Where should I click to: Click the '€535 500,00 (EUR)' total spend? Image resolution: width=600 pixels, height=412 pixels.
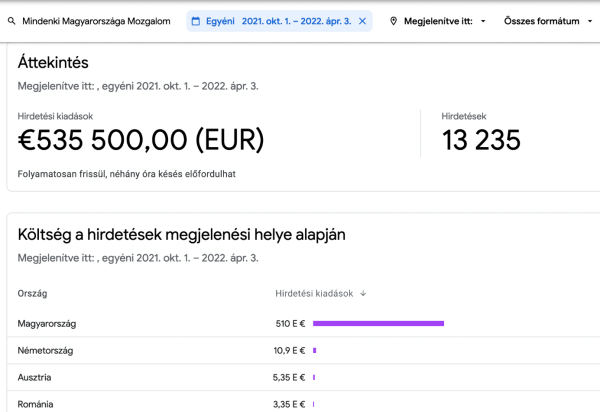141,140
